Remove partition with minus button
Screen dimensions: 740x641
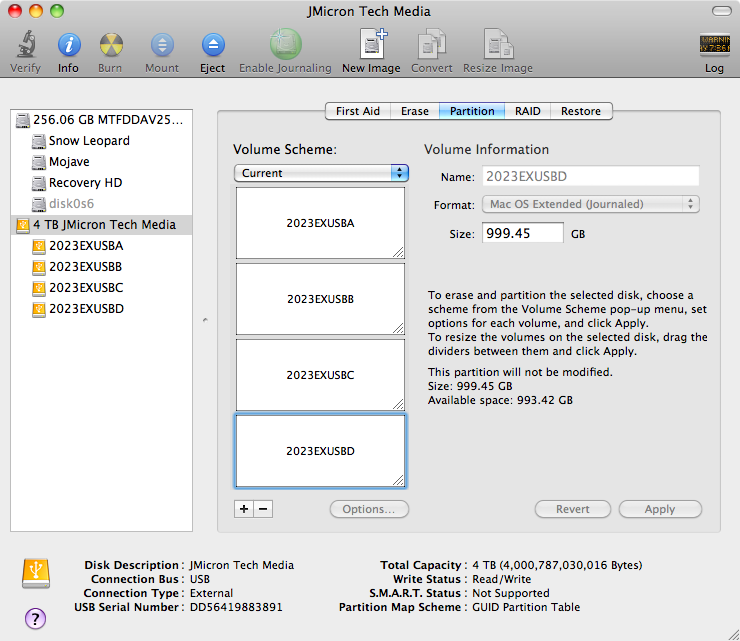(263, 509)
